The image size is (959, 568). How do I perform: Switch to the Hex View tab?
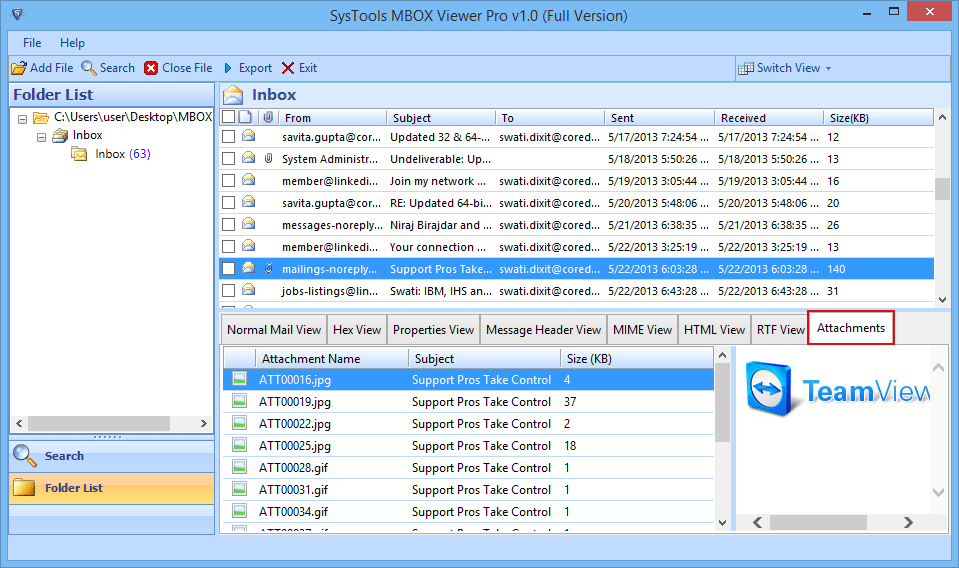tap(357, 330)
